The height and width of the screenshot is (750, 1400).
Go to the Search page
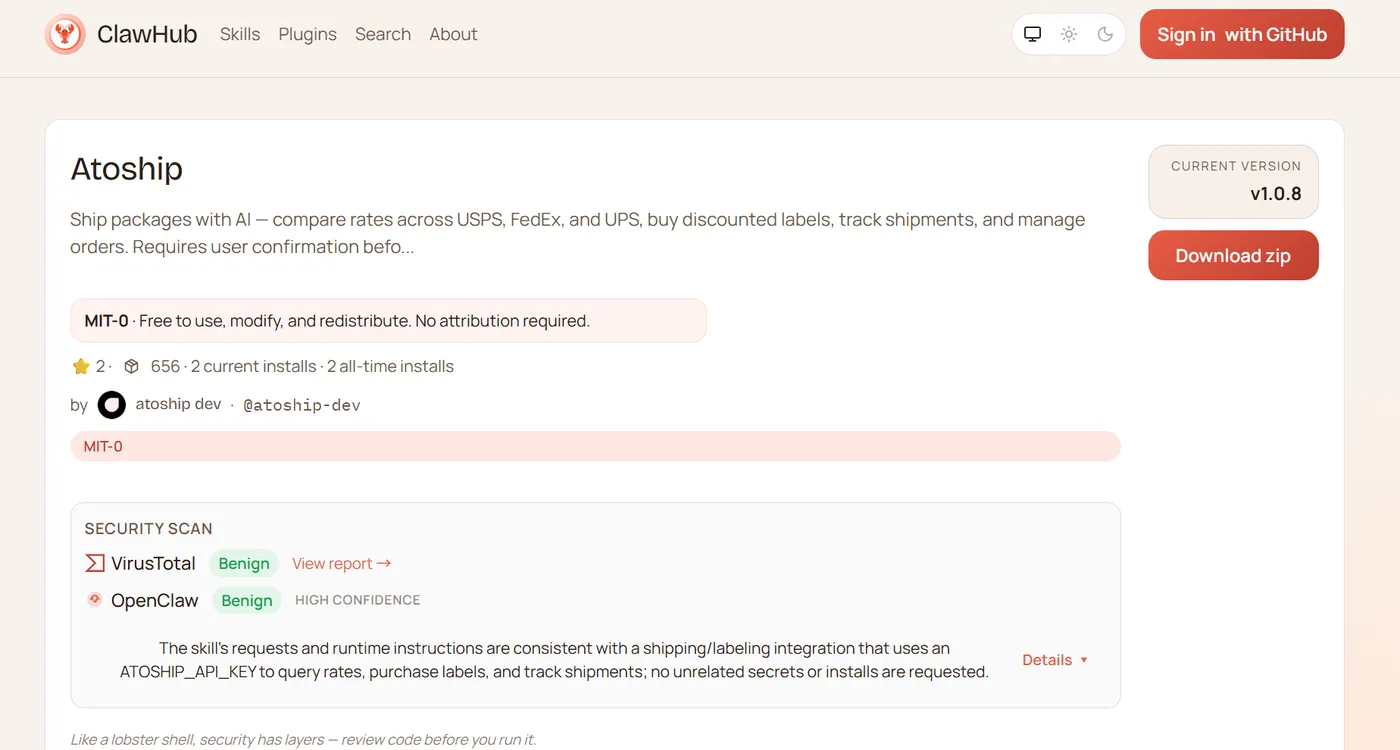pos(383,34)
